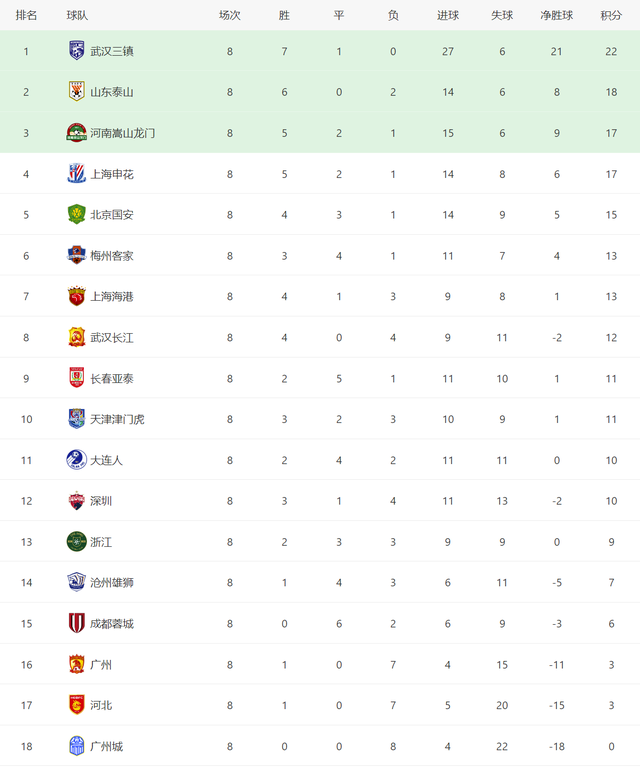The image size is (640, 774).
Task: Click the 沧州雄狮 team name
Action: pyautogui.click(x=112, y=582)
